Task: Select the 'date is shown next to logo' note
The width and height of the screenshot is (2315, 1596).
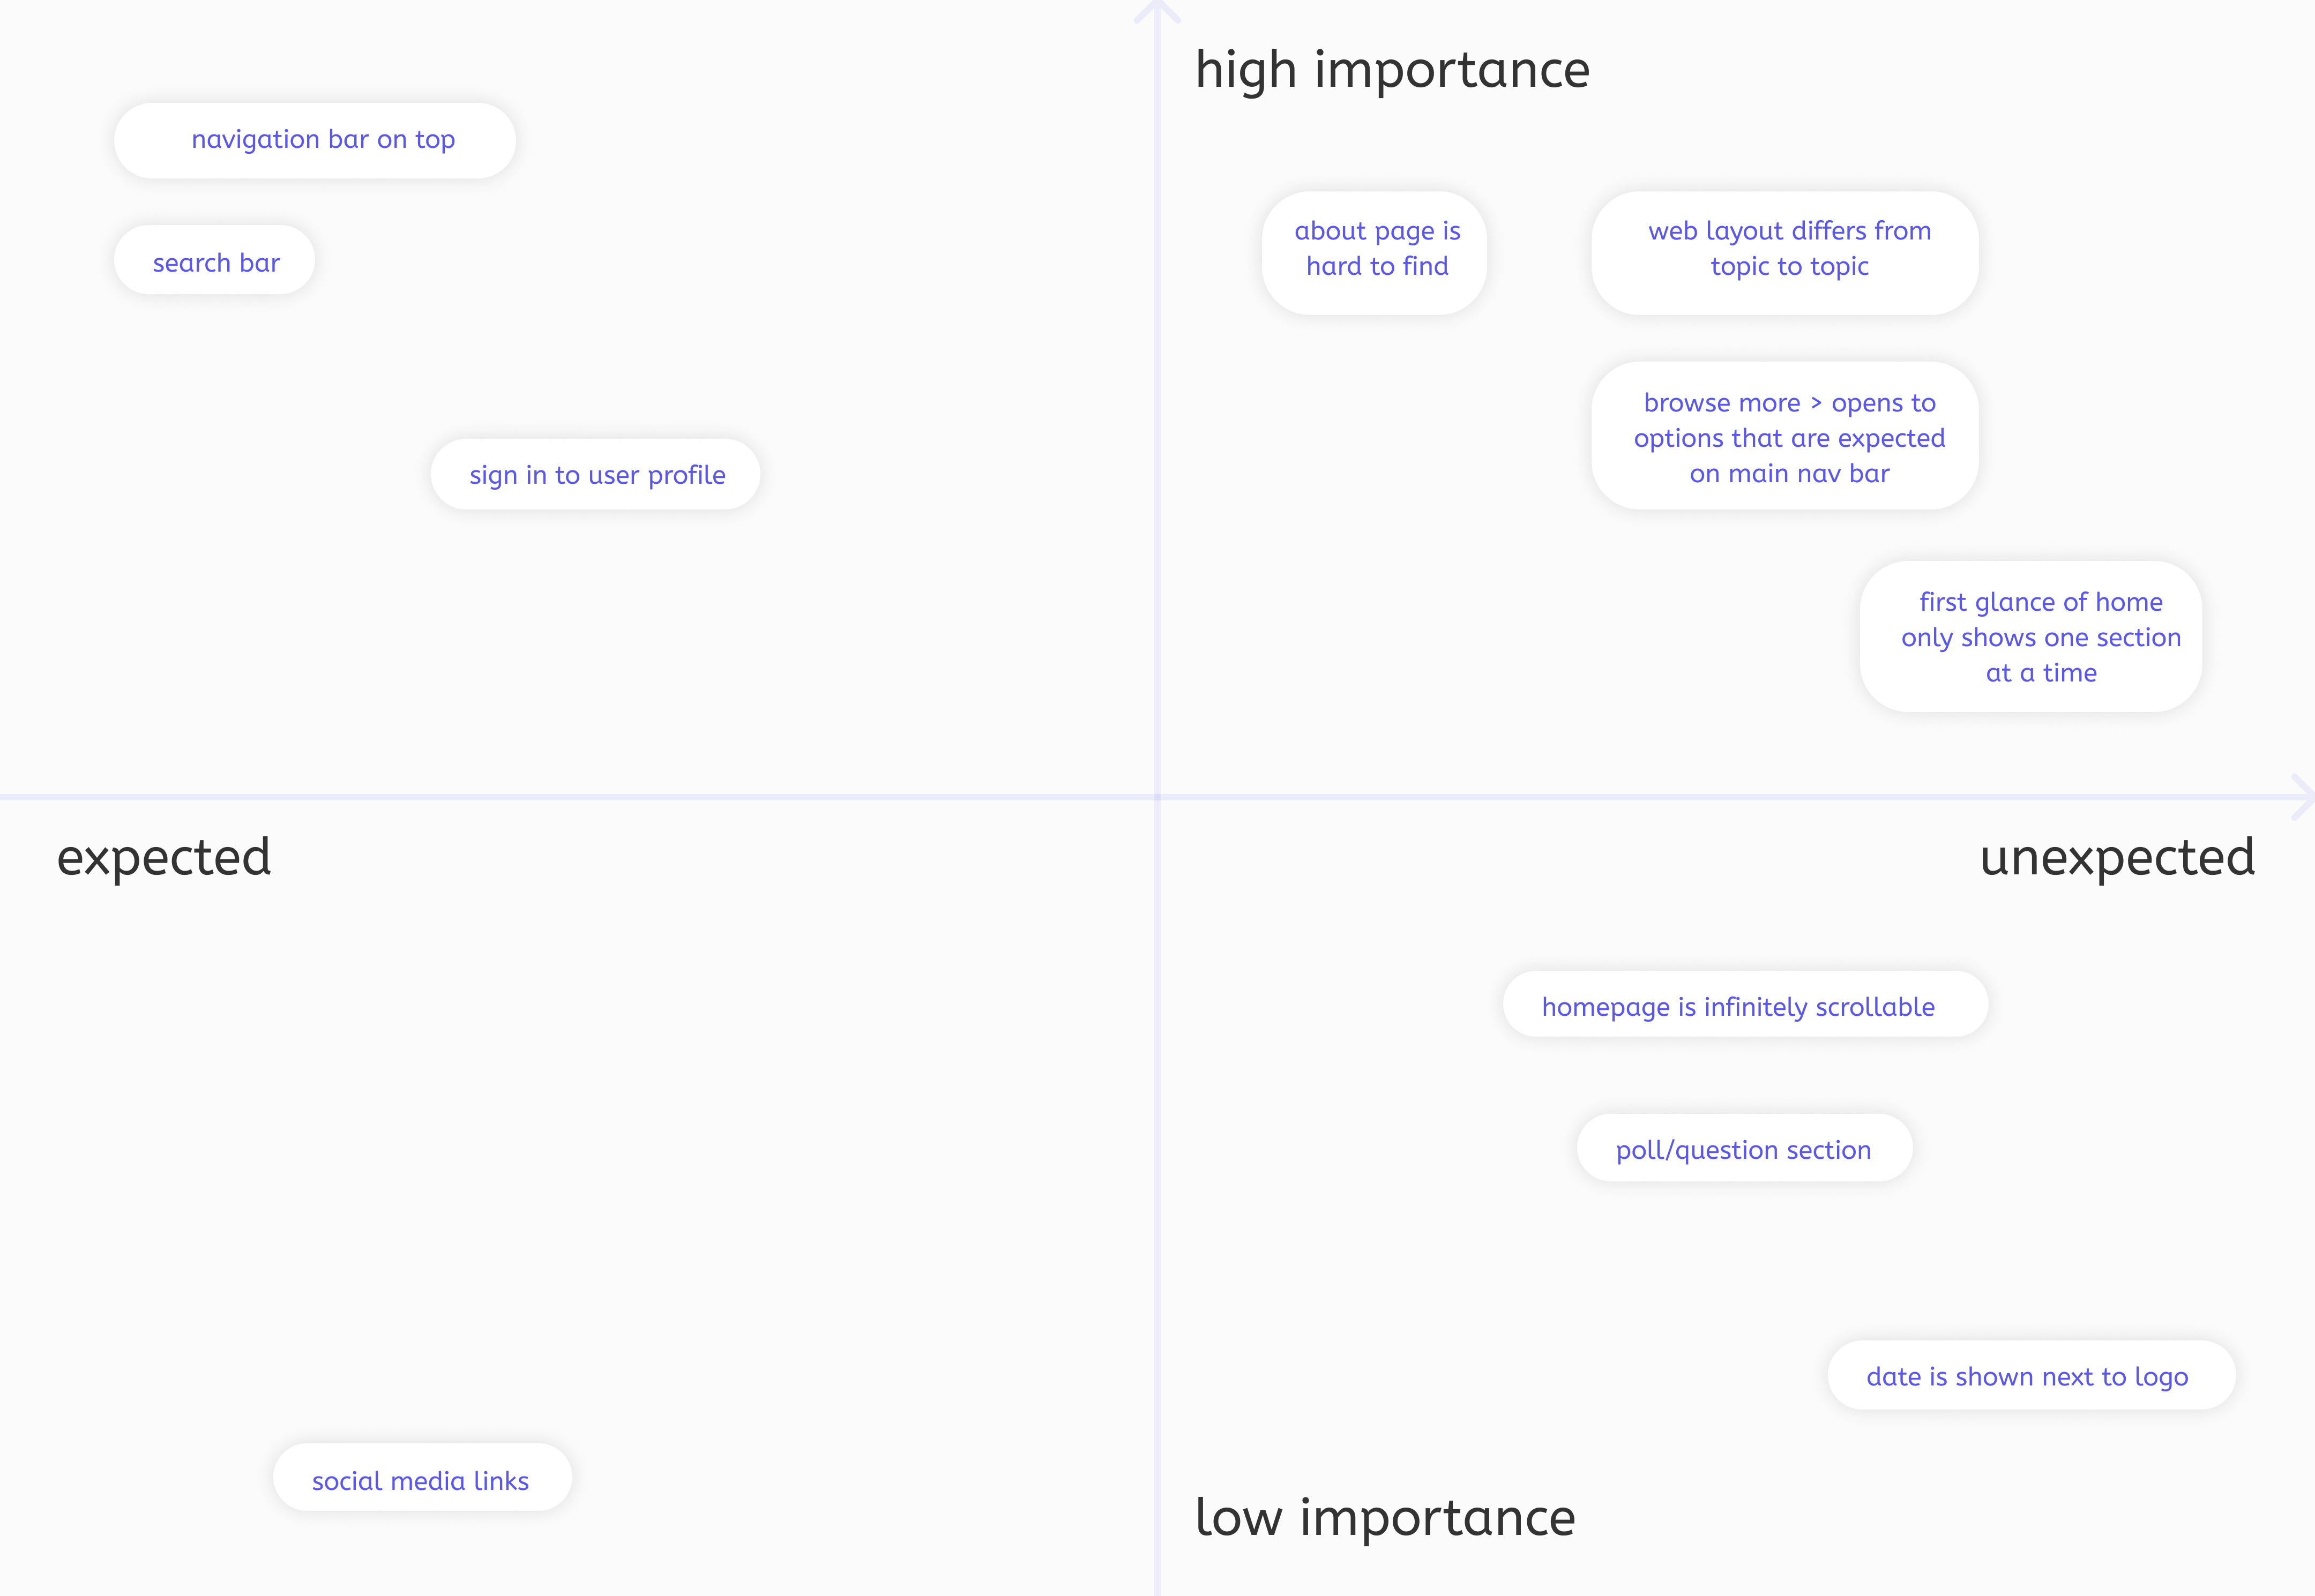Action: tap(2031, 1375)
